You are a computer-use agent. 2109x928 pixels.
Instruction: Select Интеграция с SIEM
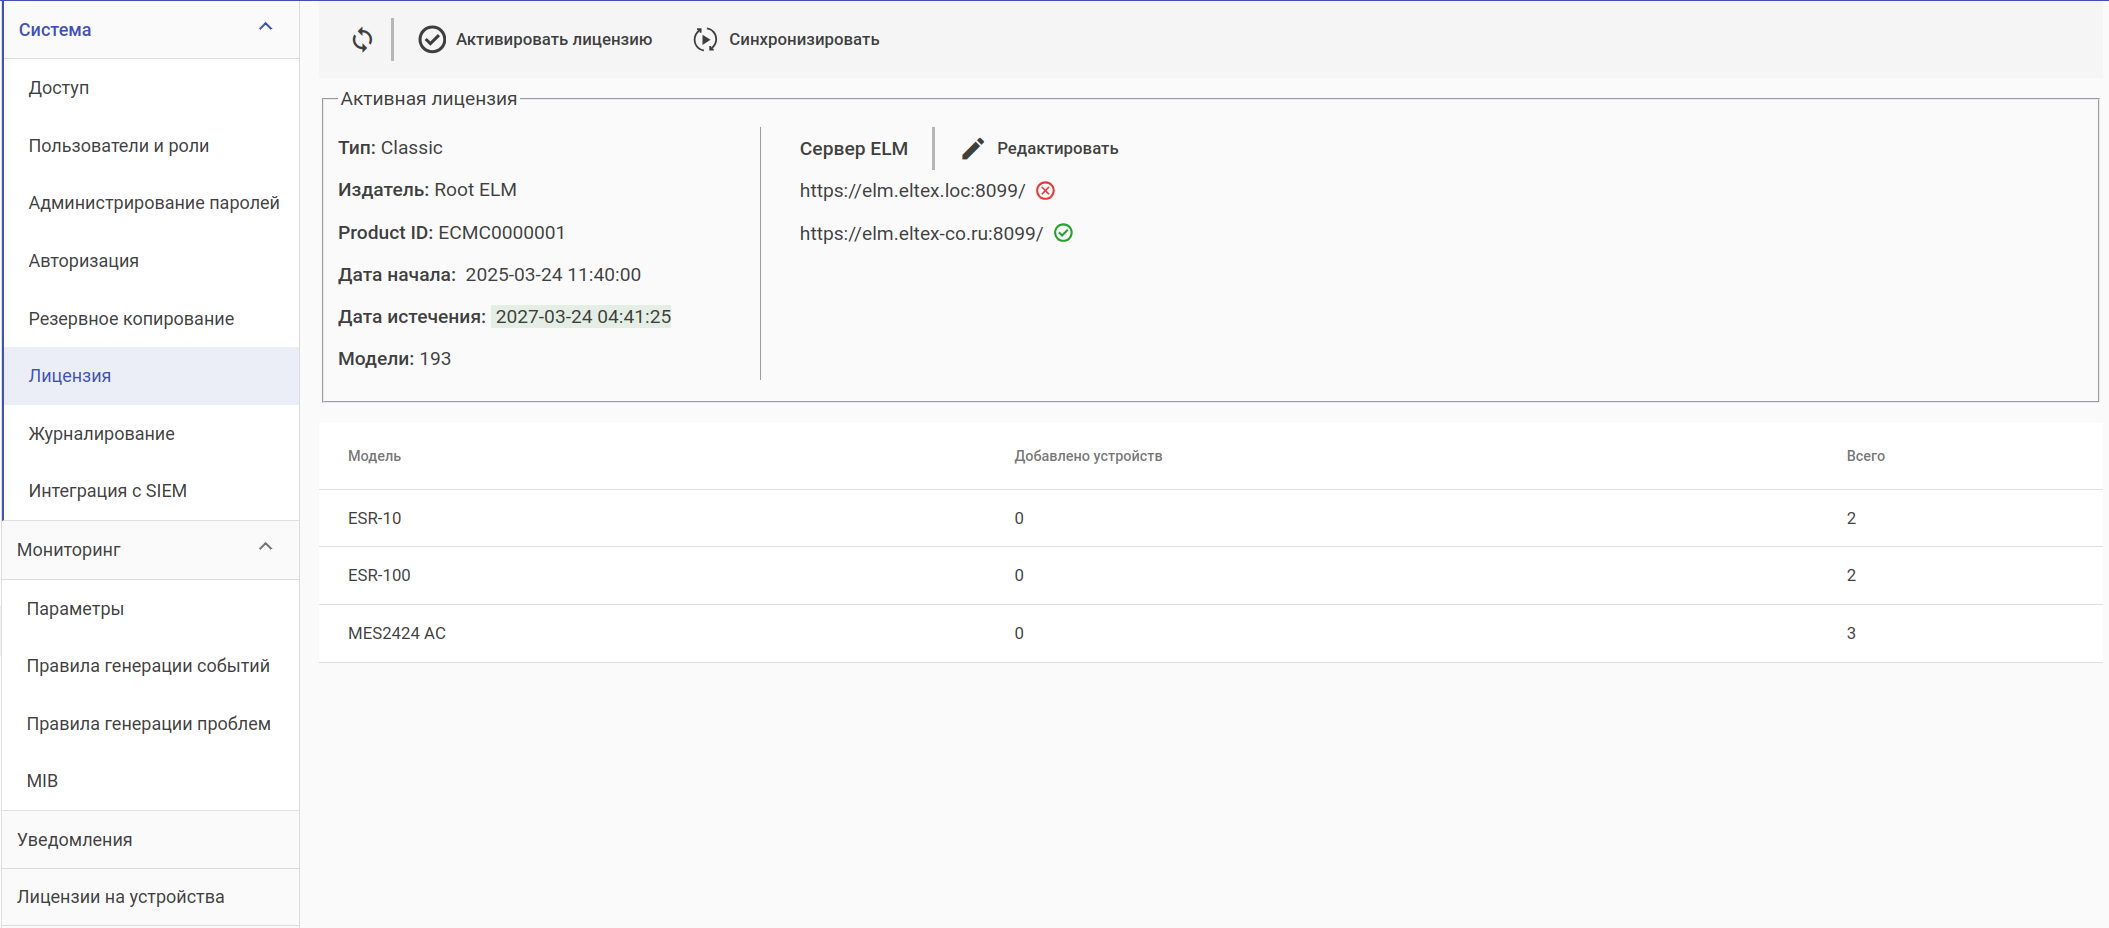pos(108,491)
